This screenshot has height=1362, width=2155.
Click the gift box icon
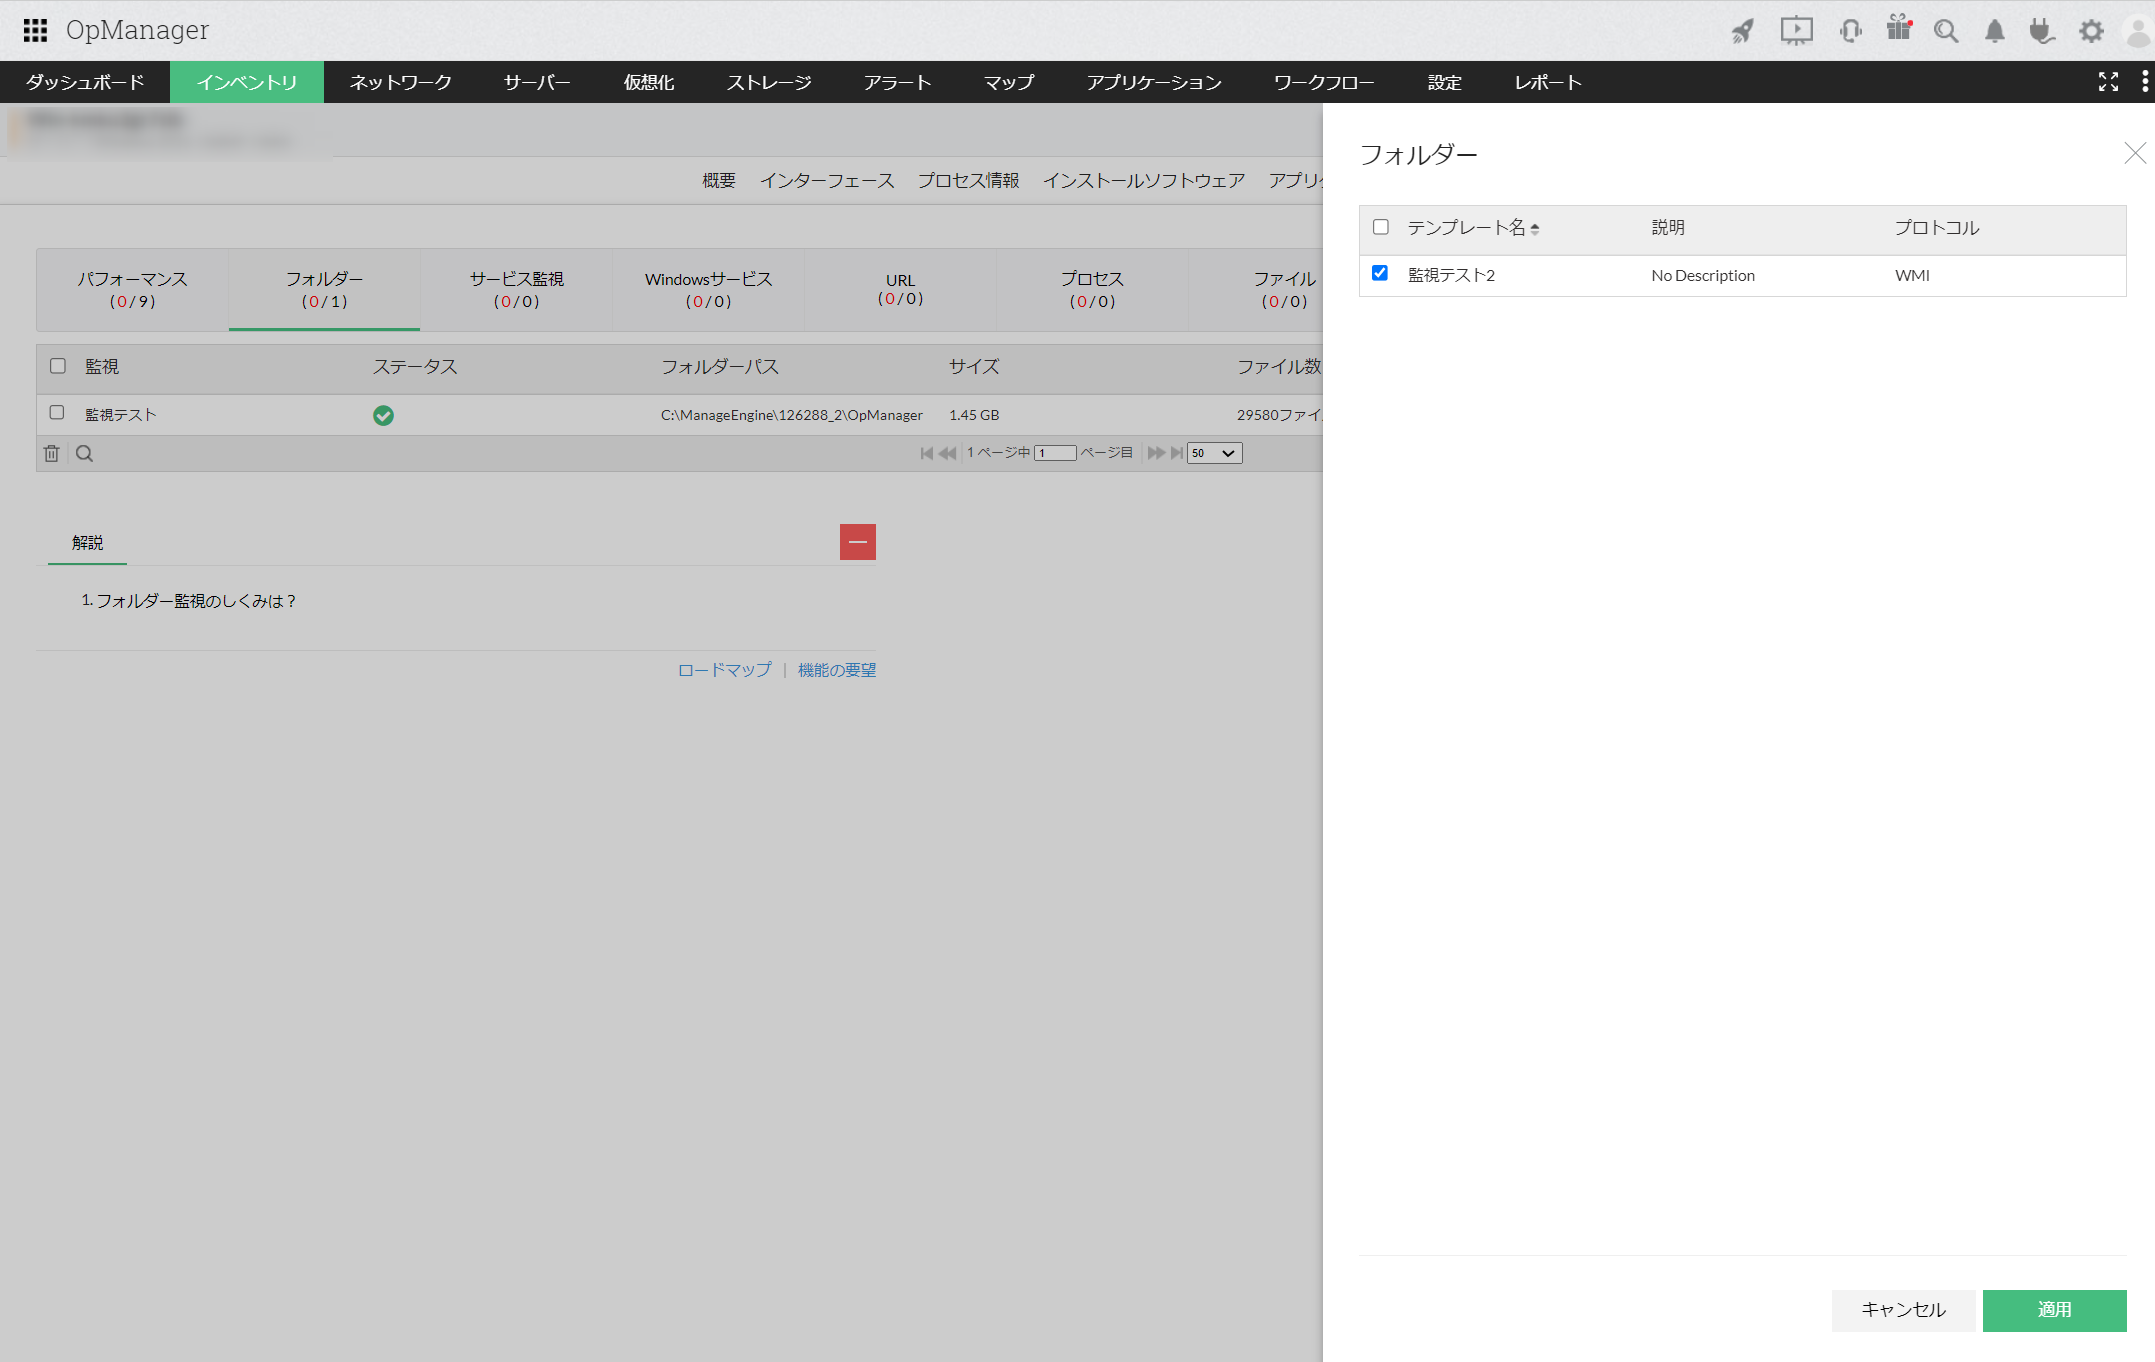(1898, 29)
